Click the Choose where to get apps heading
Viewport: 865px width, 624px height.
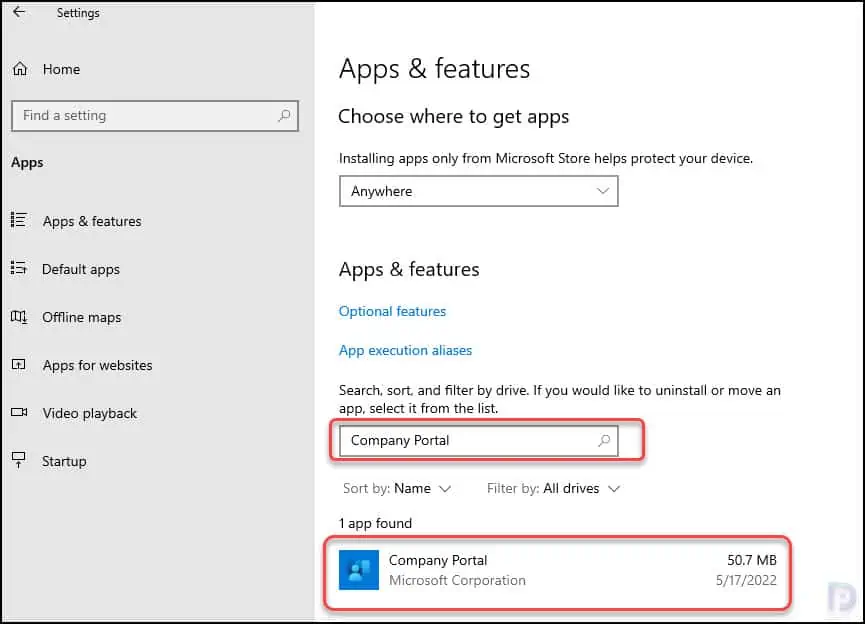(453, 117)
